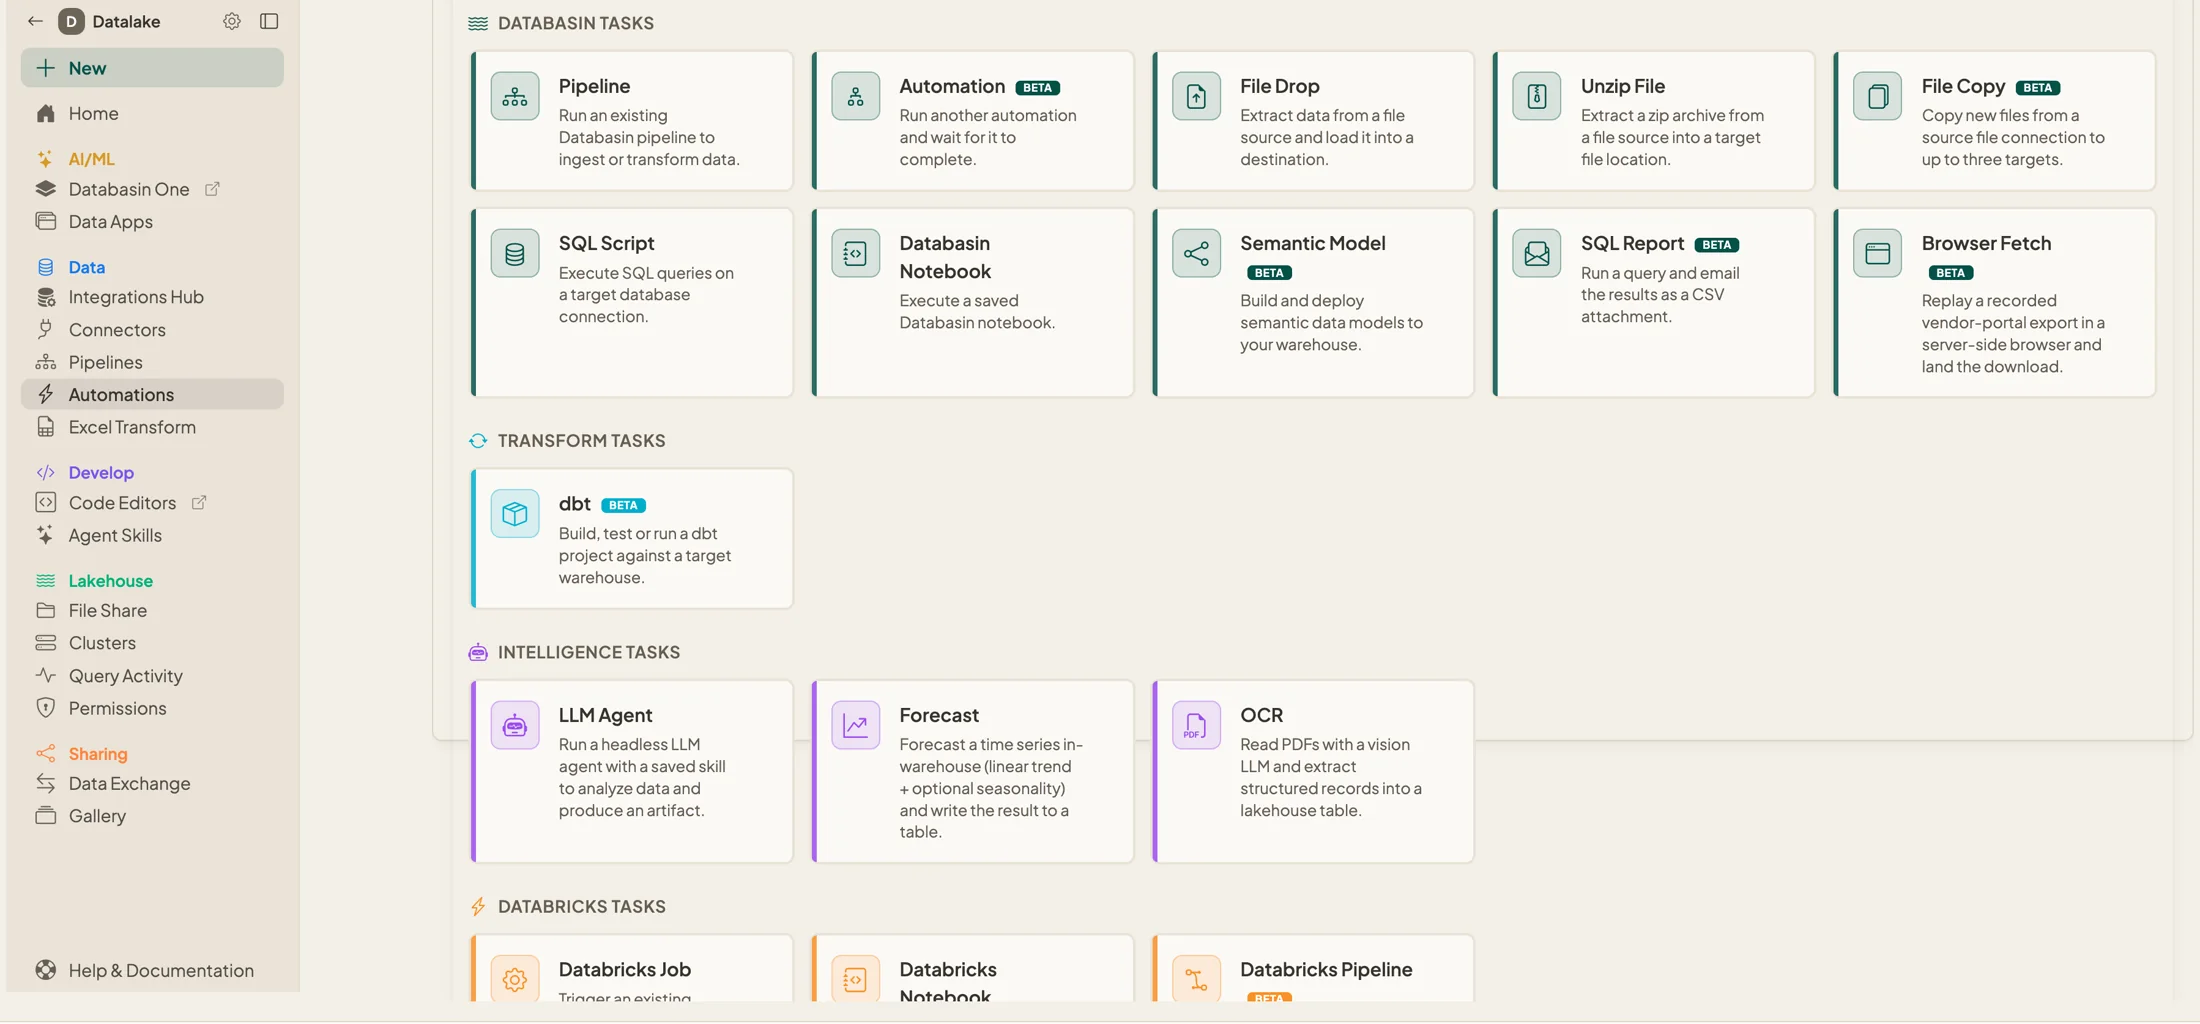Click the OCR PDF icon

pos(1196,725)
